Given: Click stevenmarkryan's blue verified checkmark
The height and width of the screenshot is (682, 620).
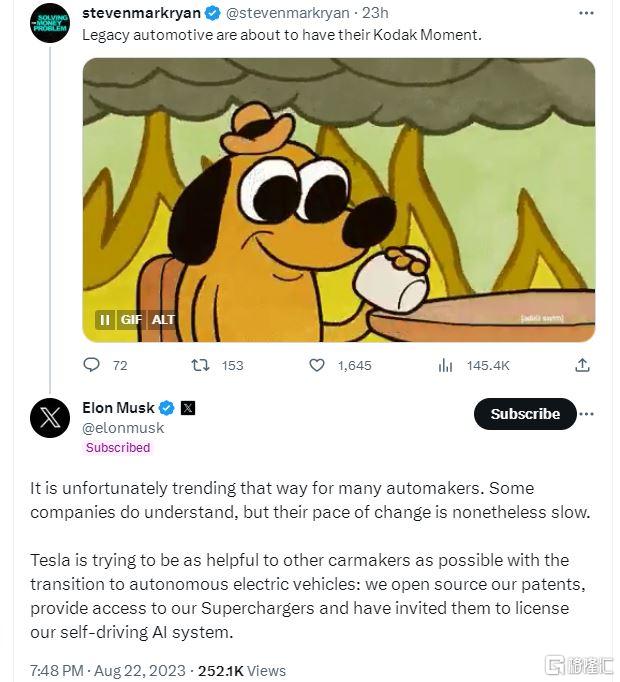Looking at the screenshot, I should [x=213, y=13].
